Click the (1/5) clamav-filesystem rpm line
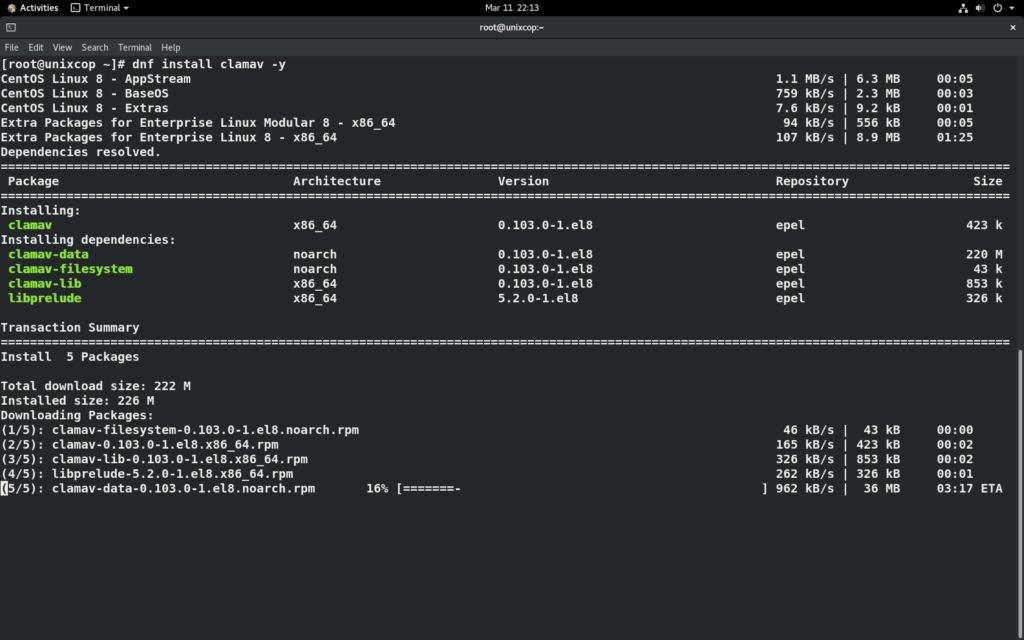The width and height of the screenshot is (1024, 640). [180, 430]
